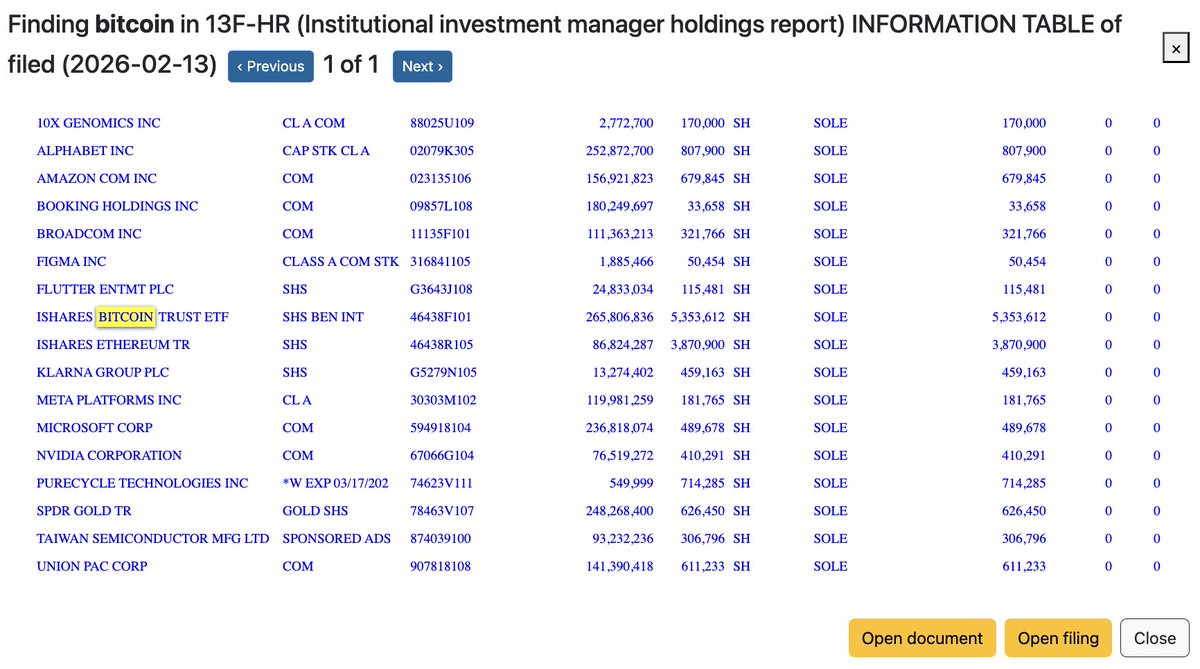Click ISHARES ETHEREUM TR issuer name
Image resolution: width=1200 pixels, height=669 pixels.
point(113,345)
